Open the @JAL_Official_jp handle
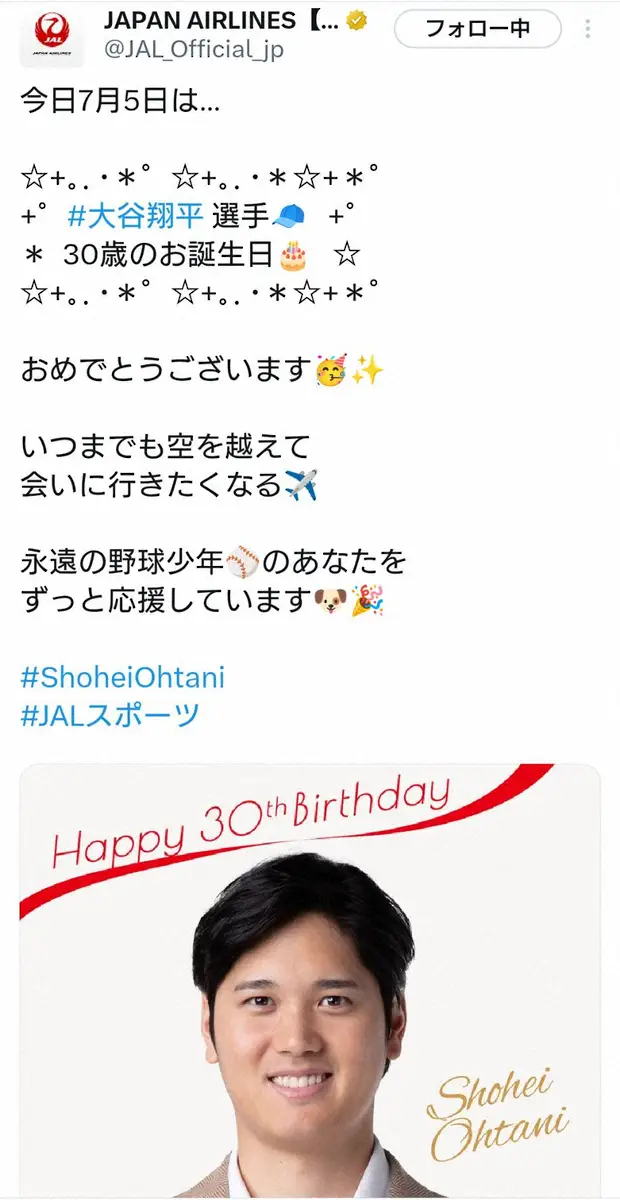This screenshot has height=1200, width=620. pos(193,48)
